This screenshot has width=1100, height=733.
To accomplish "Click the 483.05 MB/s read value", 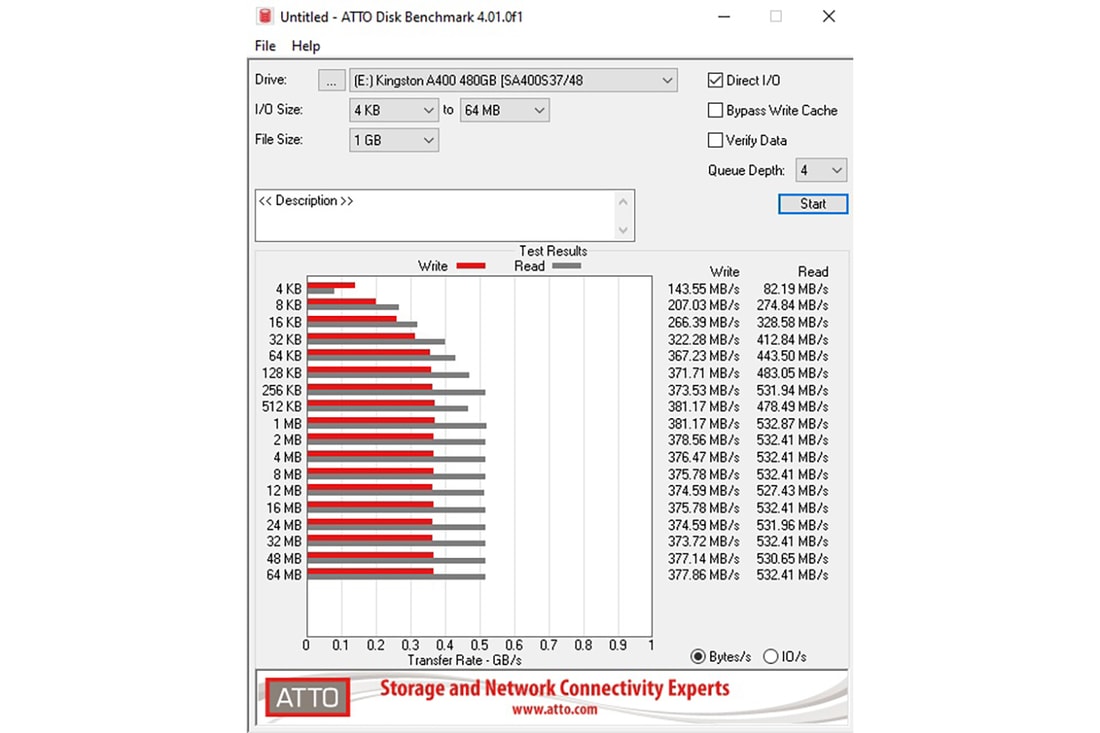I will [792, 373].
